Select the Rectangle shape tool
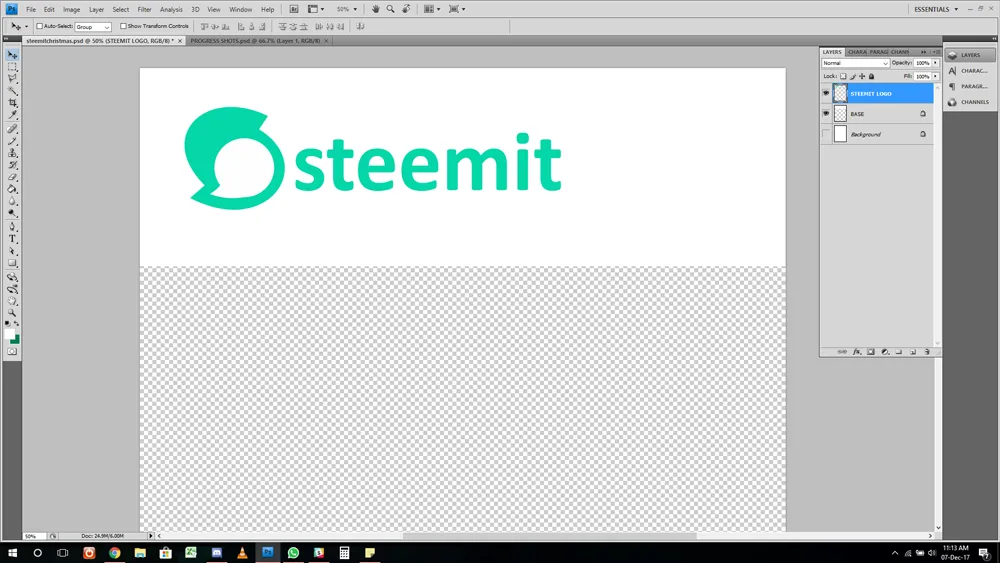The image size is (1000, 563). click(12, 263)
